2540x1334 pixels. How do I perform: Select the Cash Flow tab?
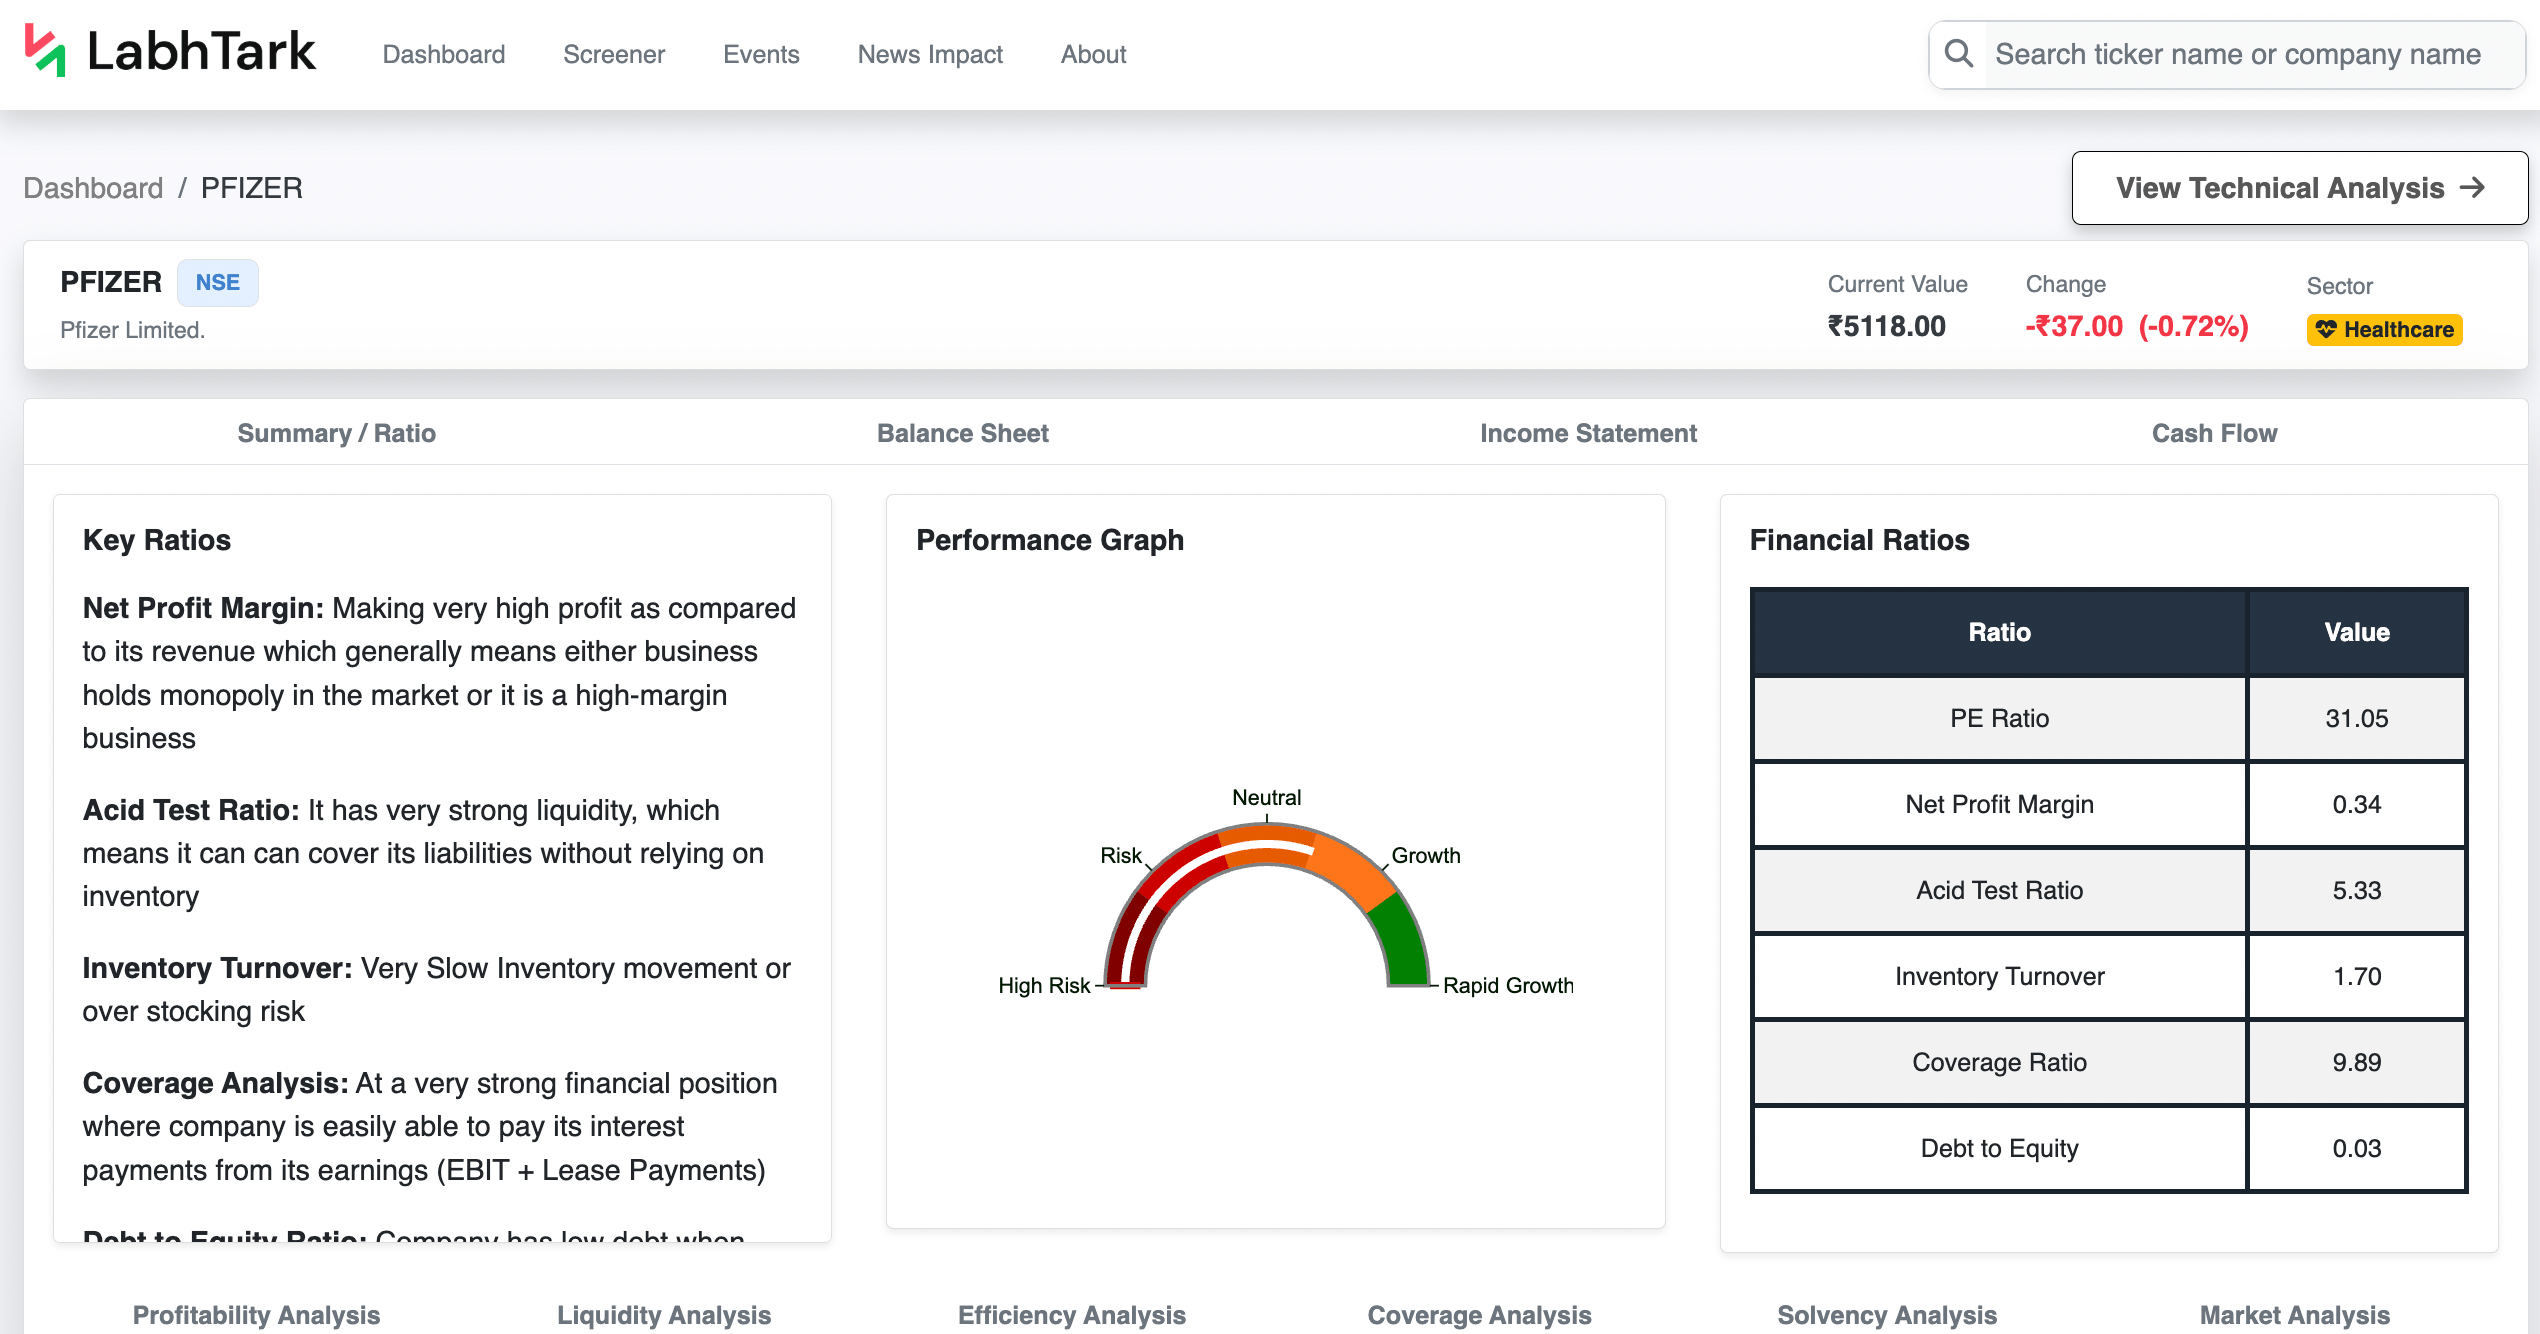(2214, 433)
